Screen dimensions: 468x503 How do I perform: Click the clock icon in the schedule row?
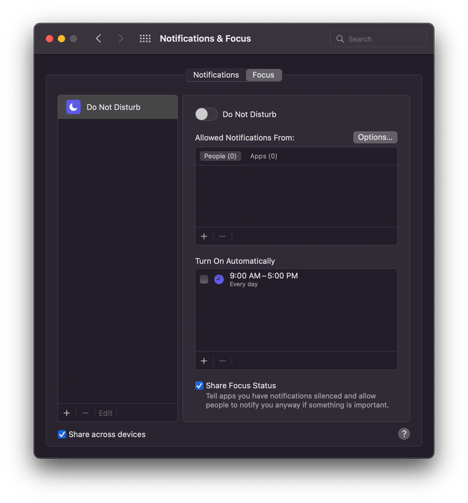[219, 279]
